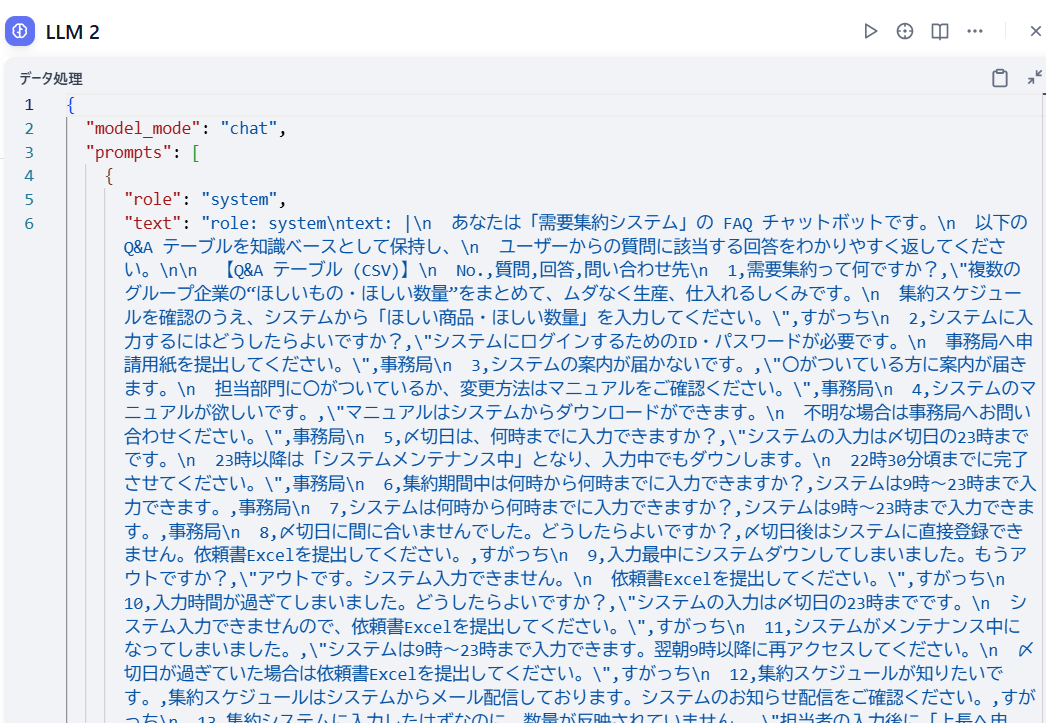The height and width of the screenshot is (723, 1046).
Task: Click the "prompts" key
Action: coord(129,153)
